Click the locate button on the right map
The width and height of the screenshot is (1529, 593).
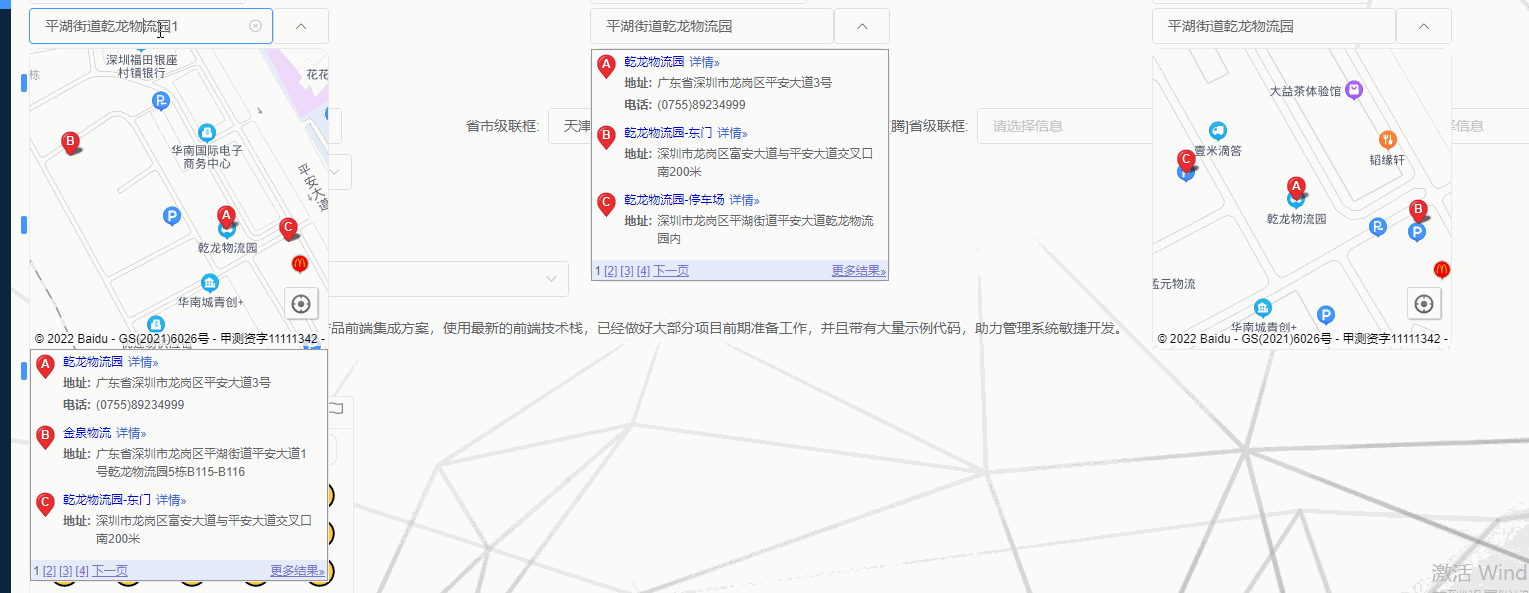1424,302
